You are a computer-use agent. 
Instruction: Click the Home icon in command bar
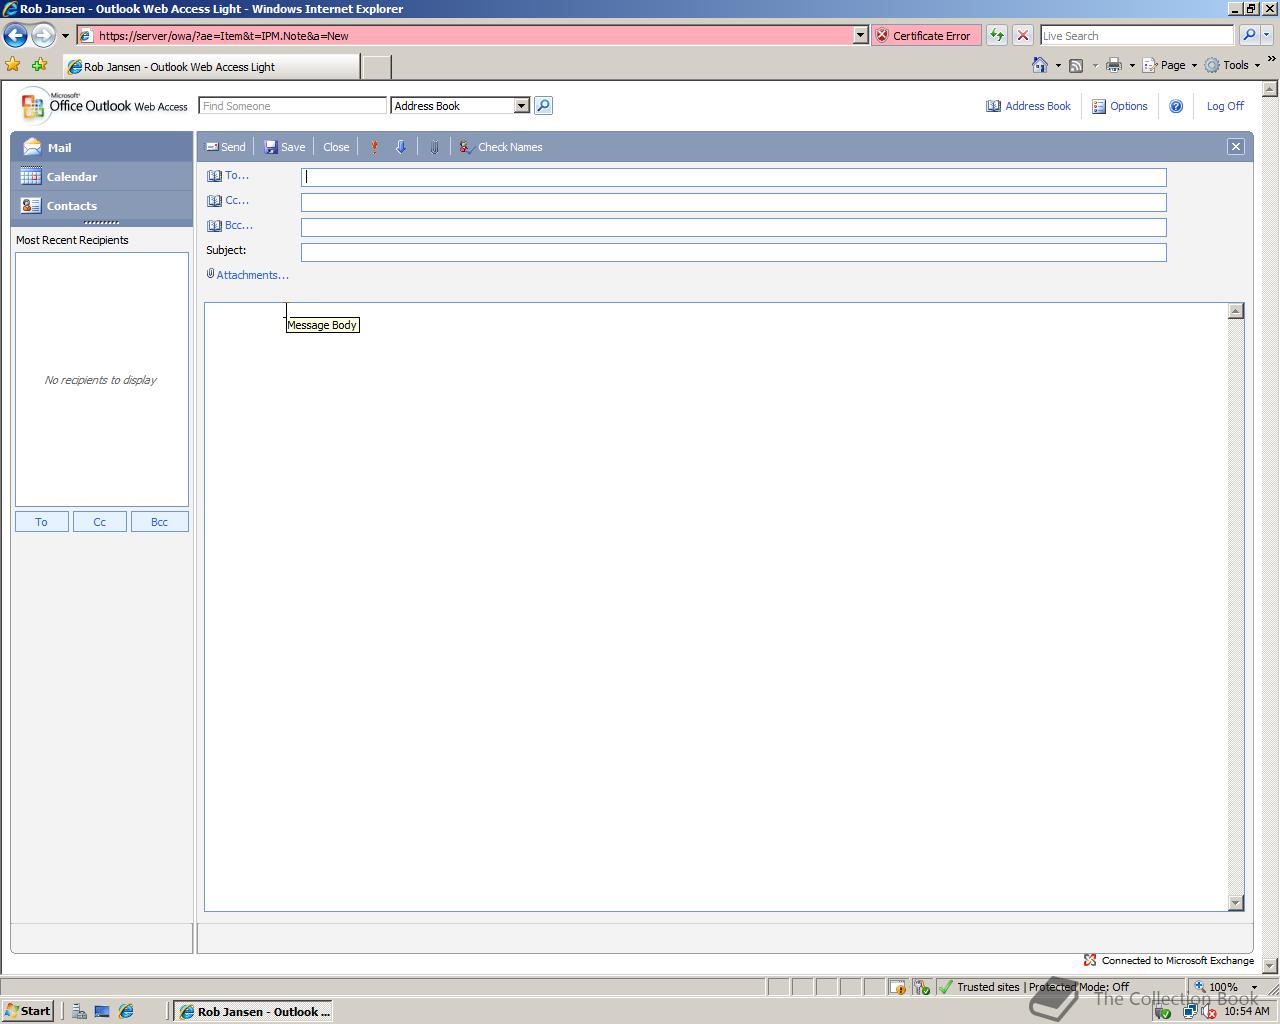pos(1040,65)
